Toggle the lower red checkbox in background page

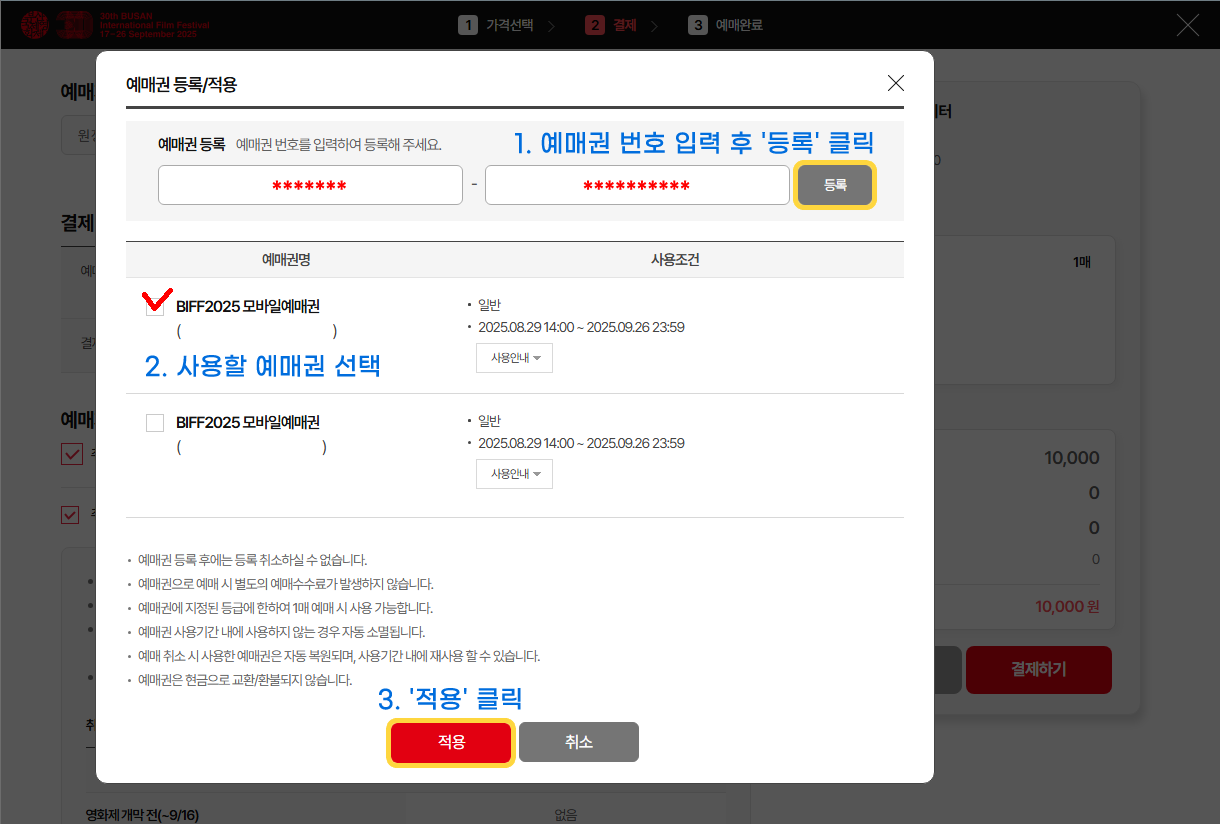click(71, 515)
